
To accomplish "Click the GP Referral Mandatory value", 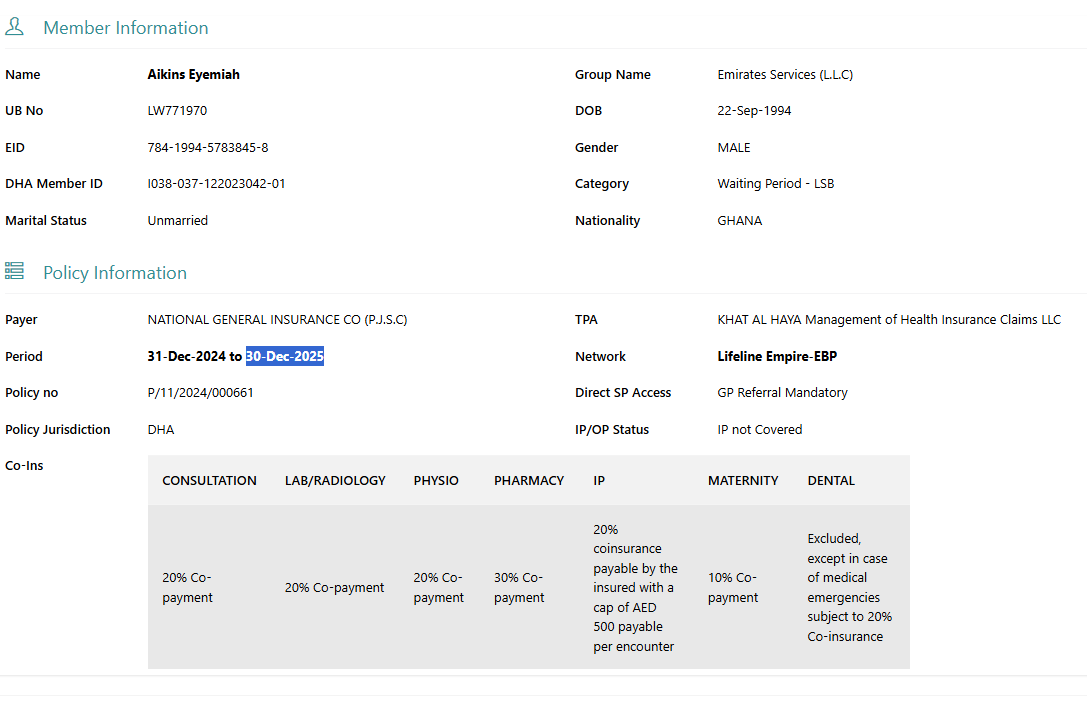I will (782, 393).
